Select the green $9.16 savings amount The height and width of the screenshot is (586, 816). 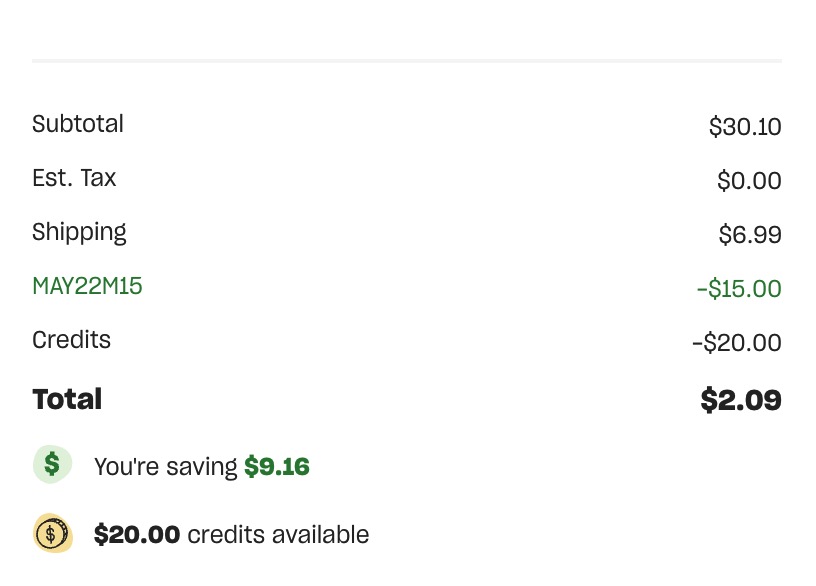(x=277, y=467)
